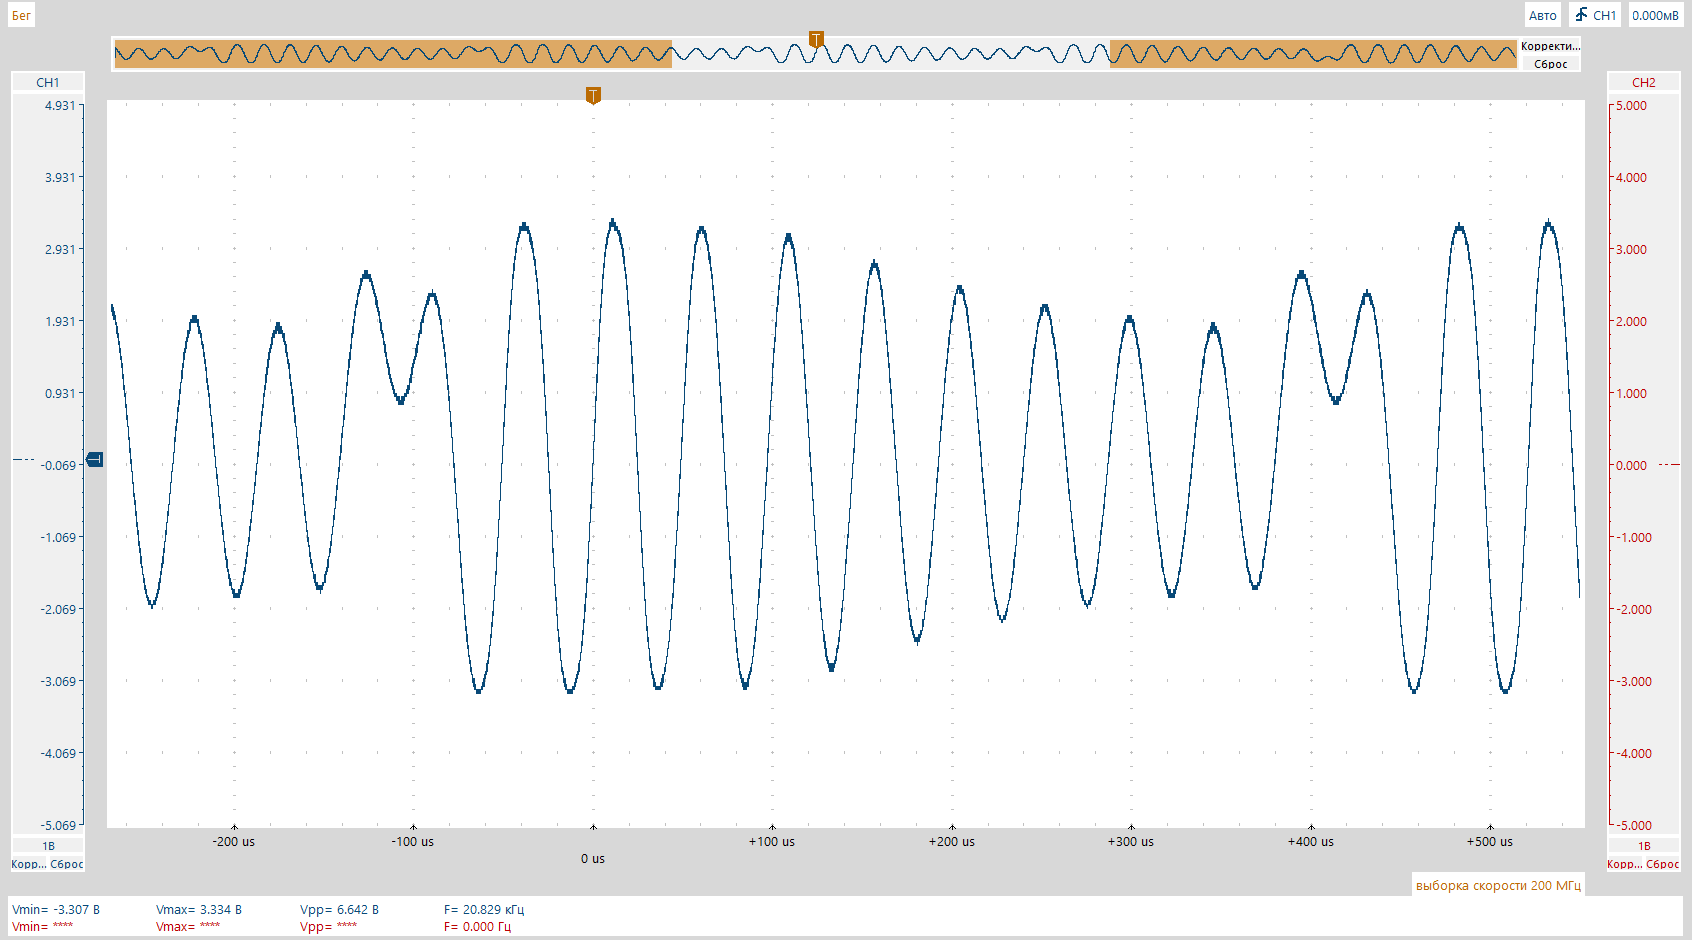Edit the 0.000мВ trigger level field

(1655, 15)
